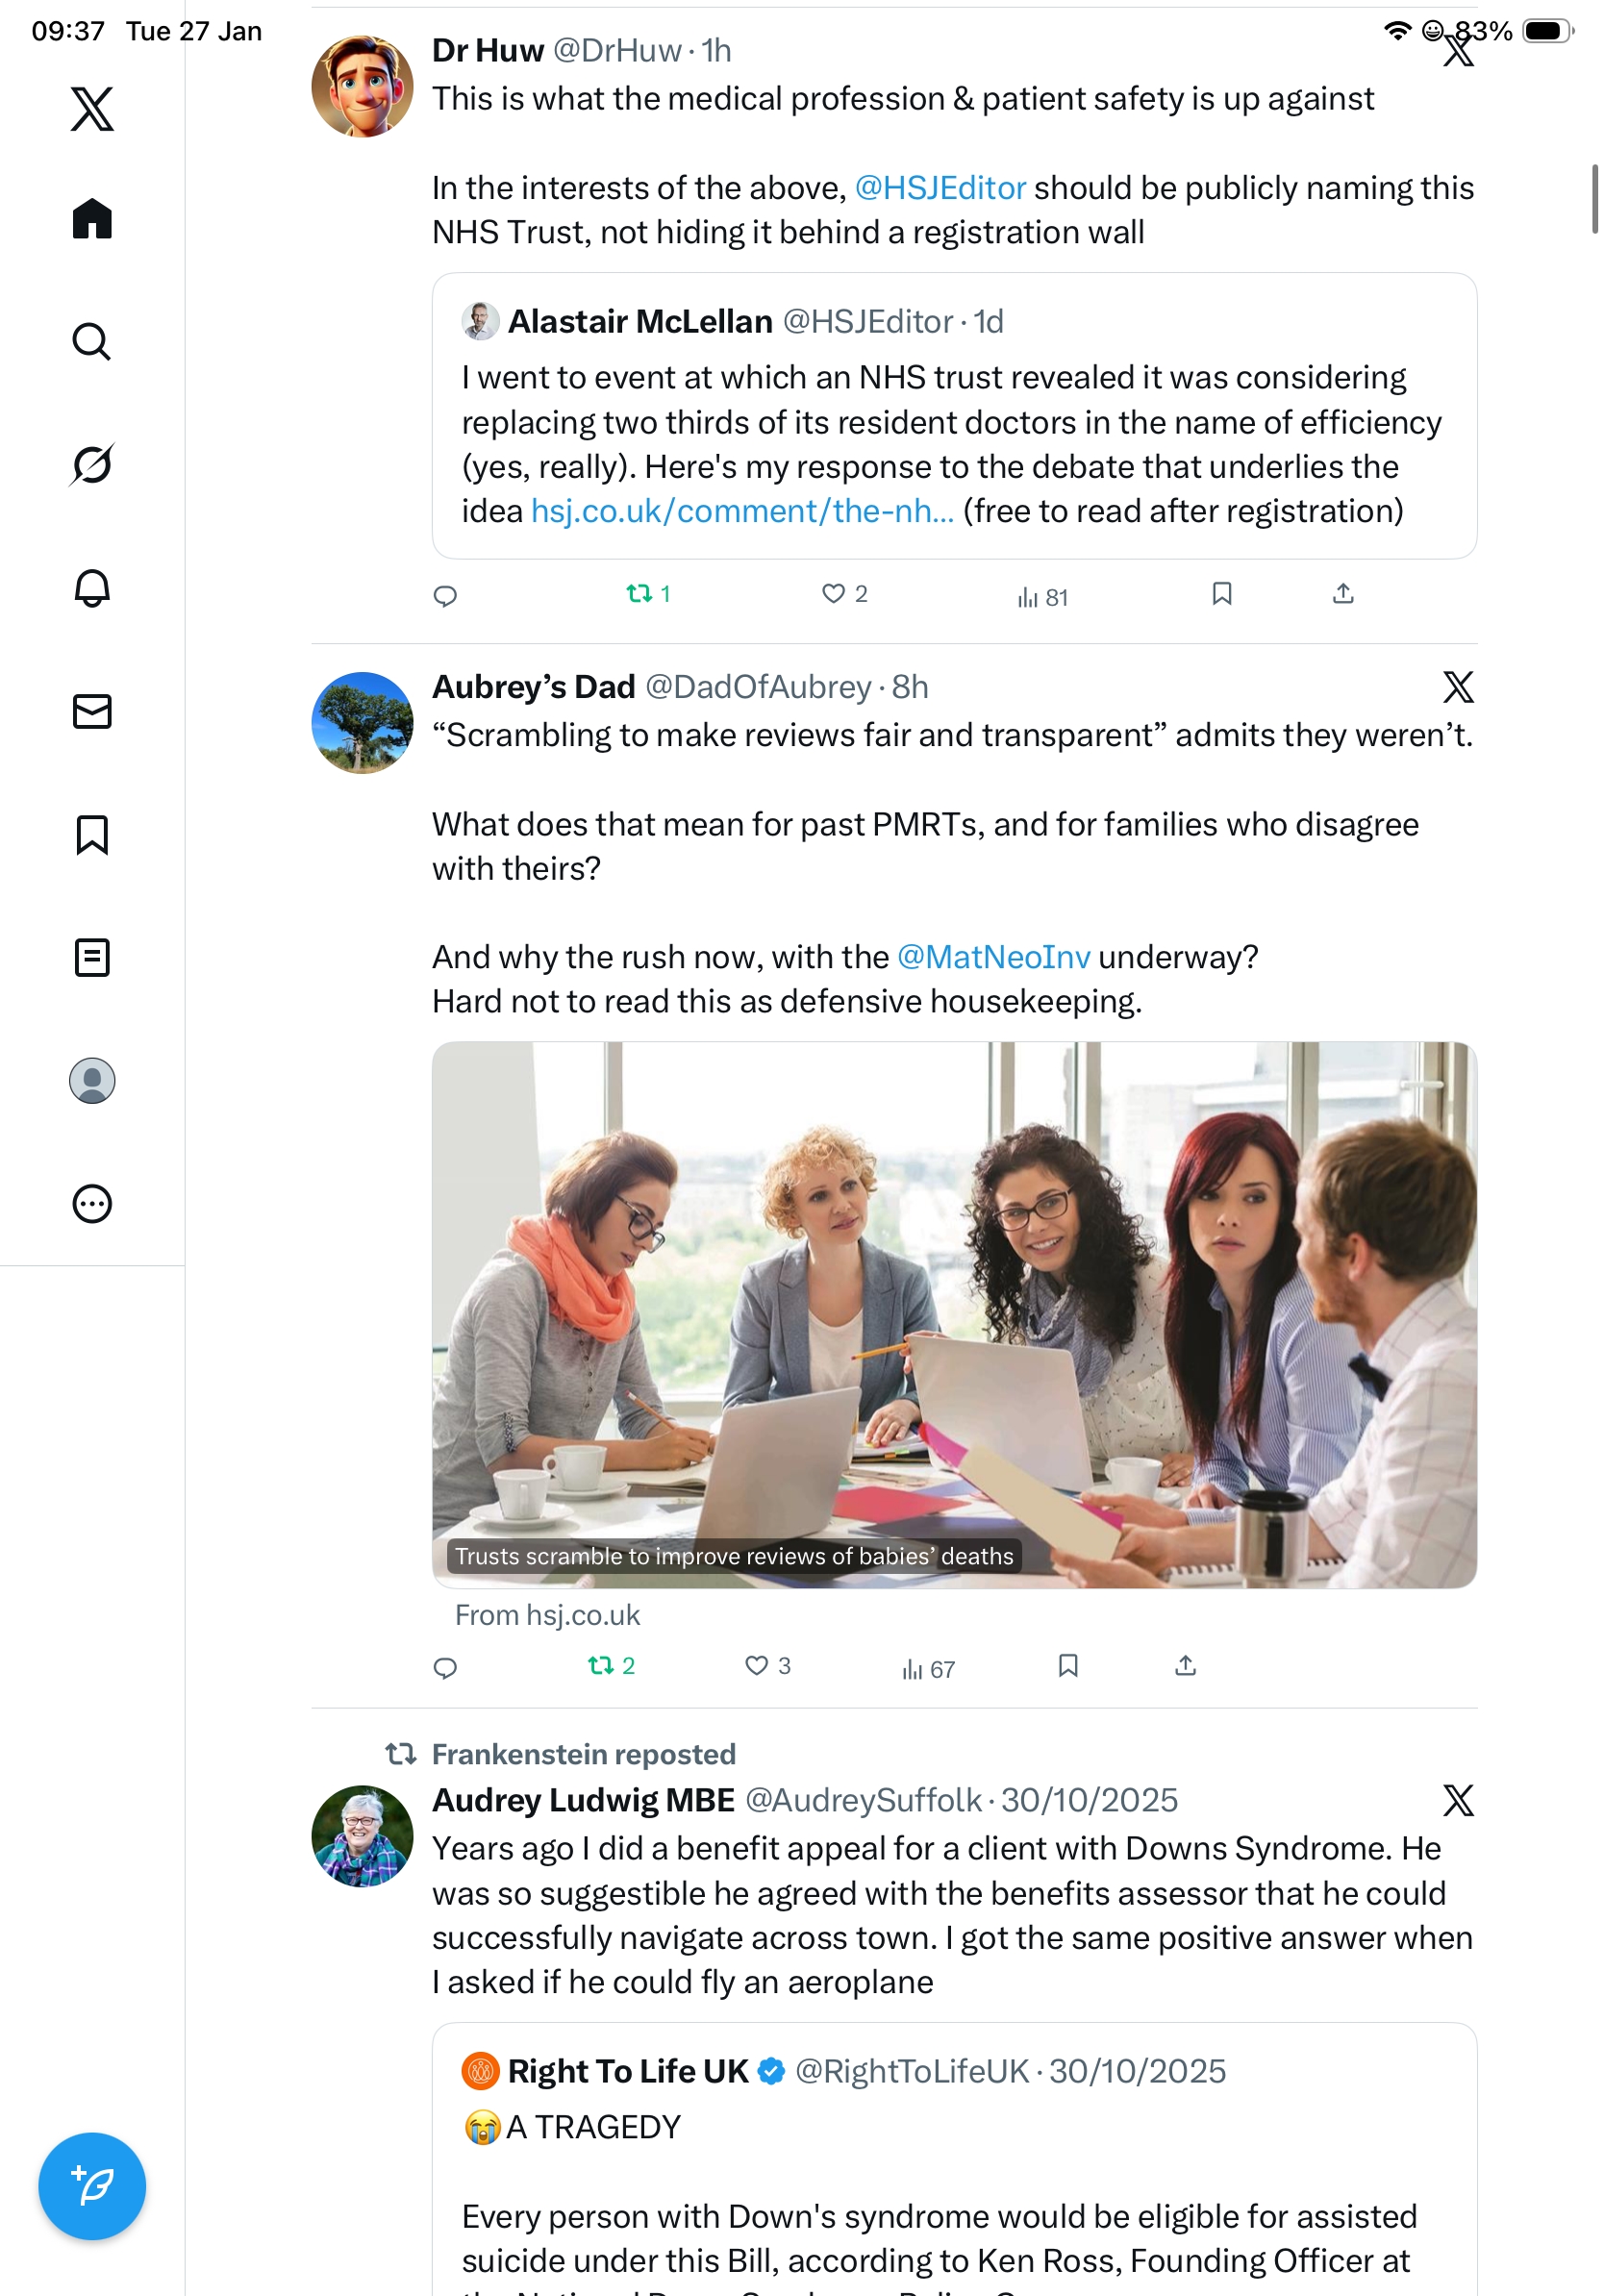Open the @HSJEditor mention link

[940, 188]
